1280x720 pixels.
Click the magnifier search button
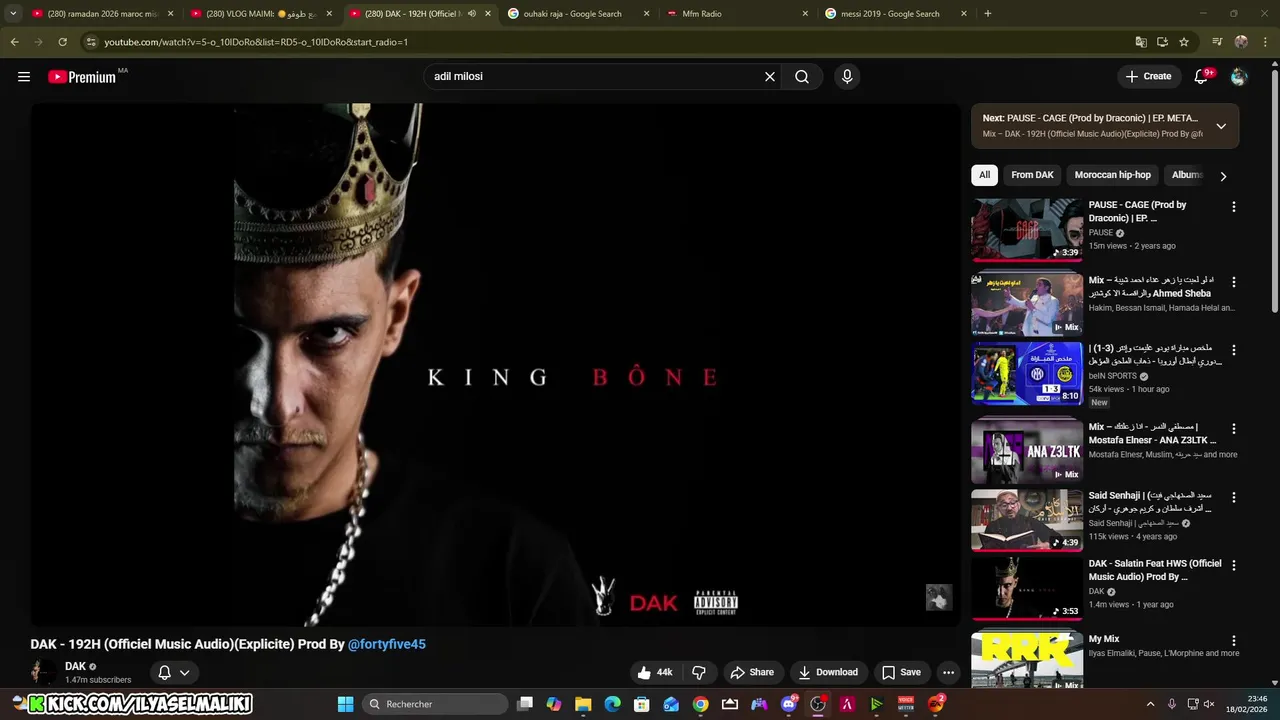(x=802, y=77)
